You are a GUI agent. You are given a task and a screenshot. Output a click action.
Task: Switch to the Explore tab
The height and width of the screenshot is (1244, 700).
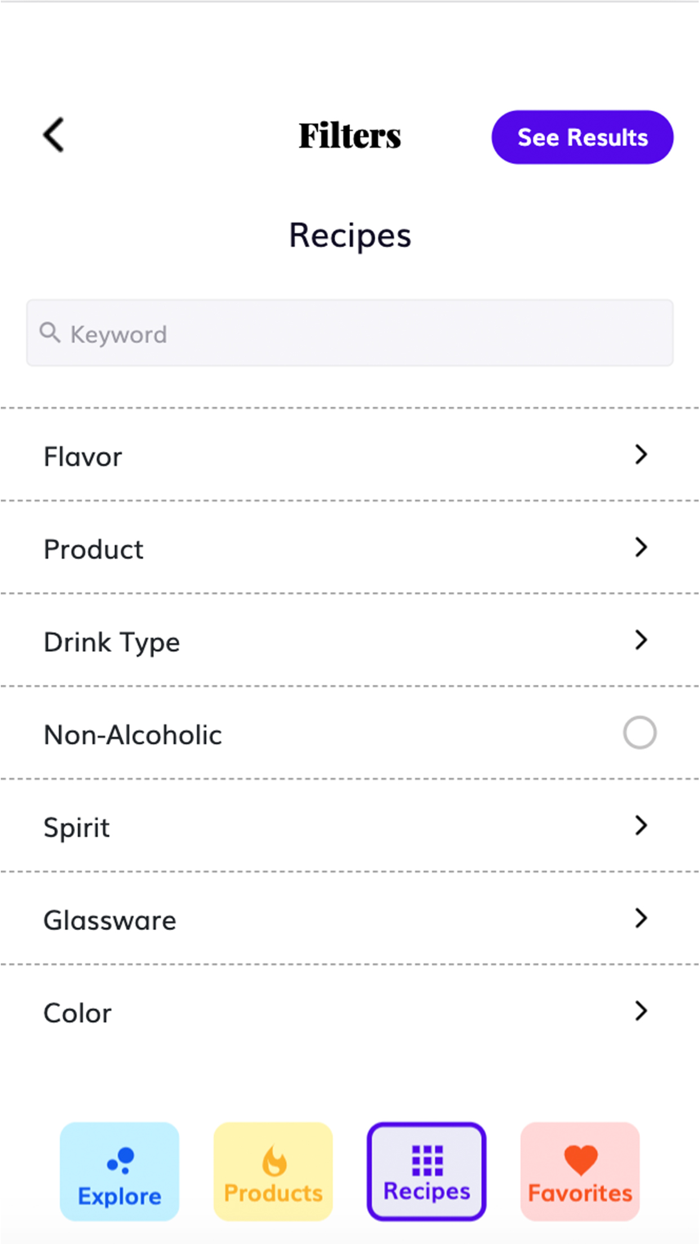click(x=119, y=1170)
